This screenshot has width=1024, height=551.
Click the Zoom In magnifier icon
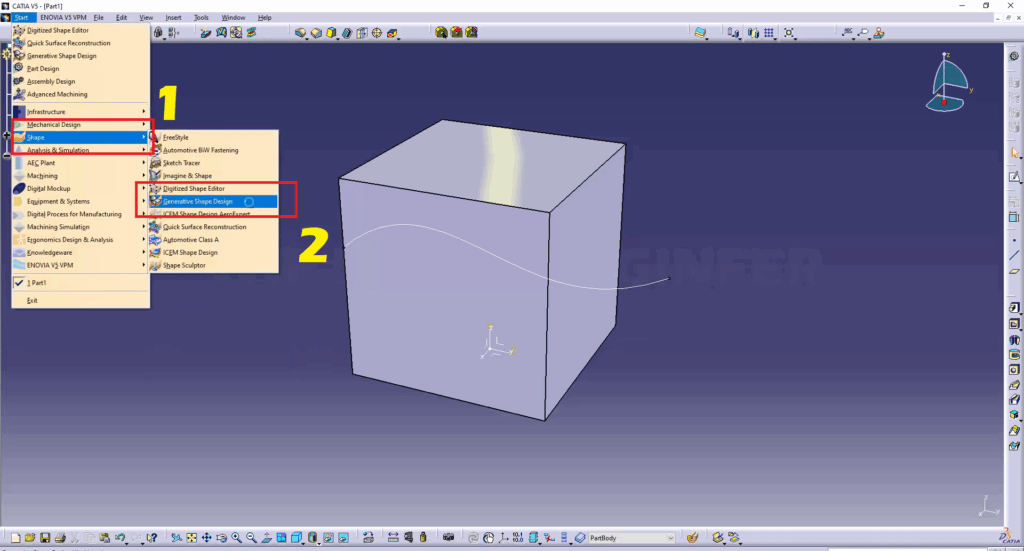pos(236,538)
